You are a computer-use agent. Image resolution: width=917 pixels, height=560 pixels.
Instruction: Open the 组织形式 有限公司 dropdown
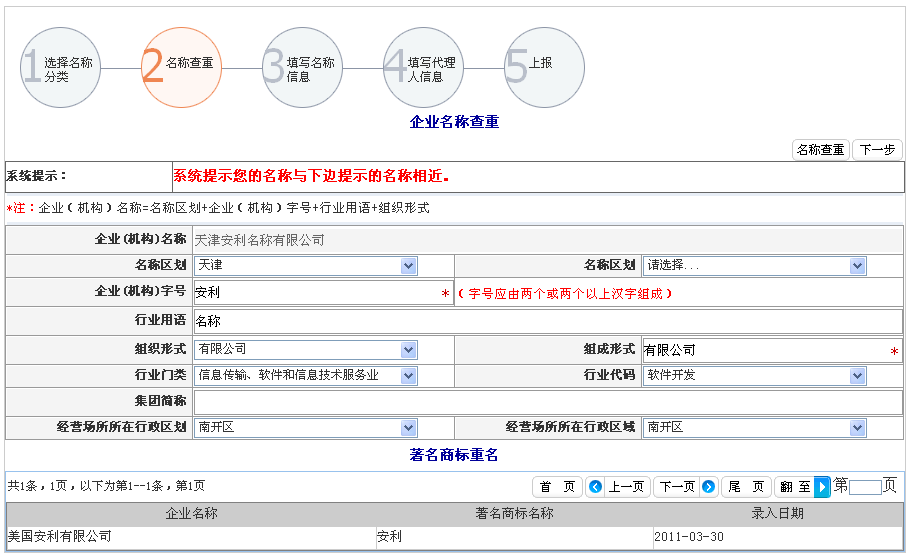(305, 350)
